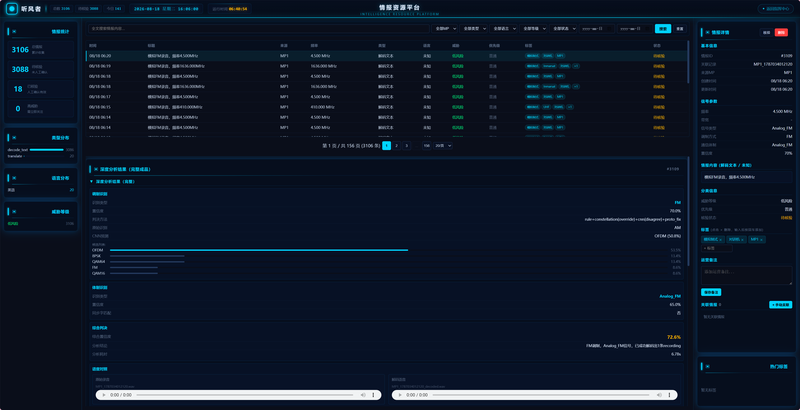This screenshot has width=800, height=410.
Task: Expand the +1 tag in 06/18 06:19 row
Action: tap(576, 66)
